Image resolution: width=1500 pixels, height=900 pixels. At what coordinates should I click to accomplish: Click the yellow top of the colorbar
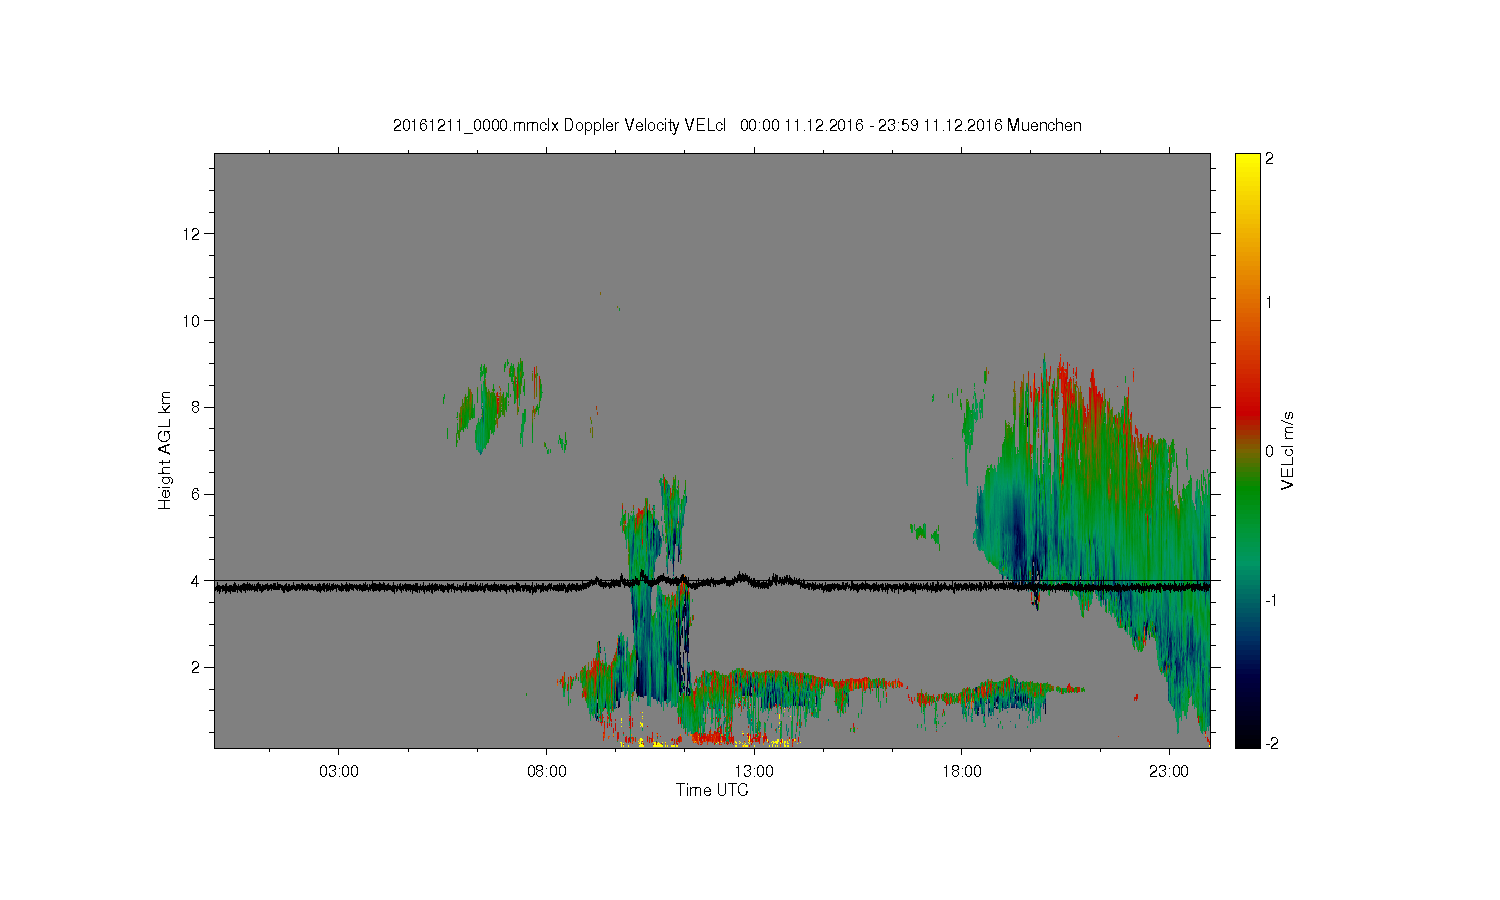pyautogui.click(x=1247, y=162)
